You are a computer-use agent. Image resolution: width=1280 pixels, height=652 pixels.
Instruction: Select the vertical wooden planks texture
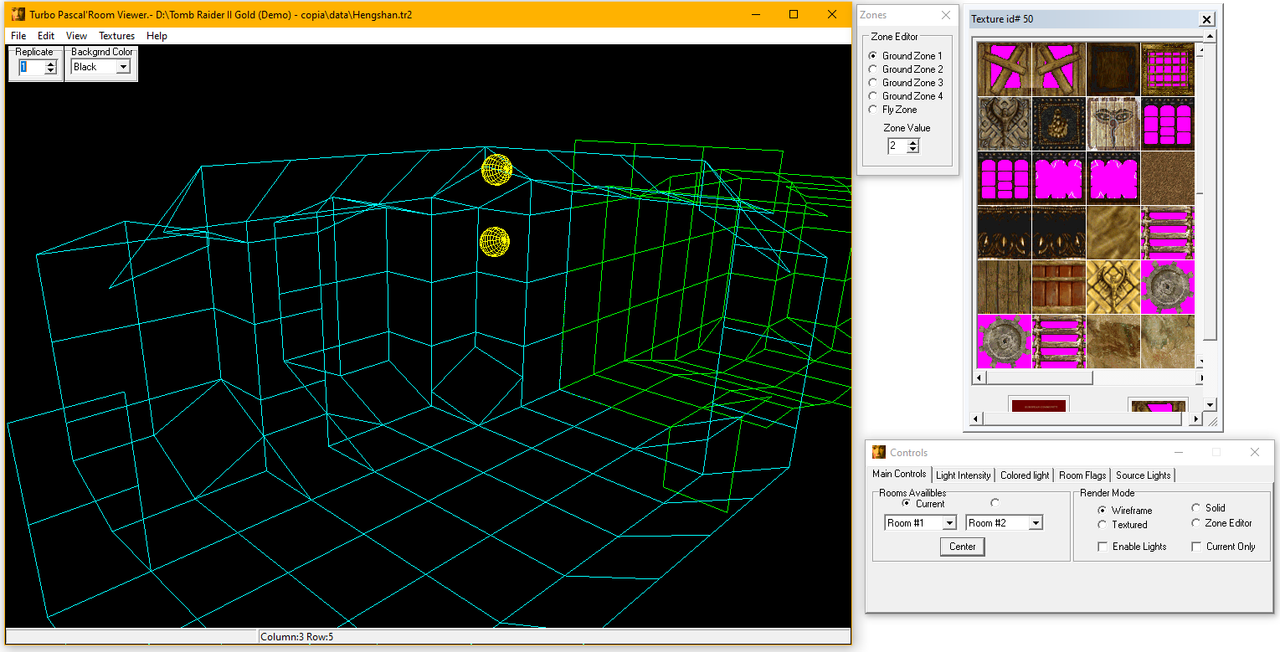(x=1004, y=286)
